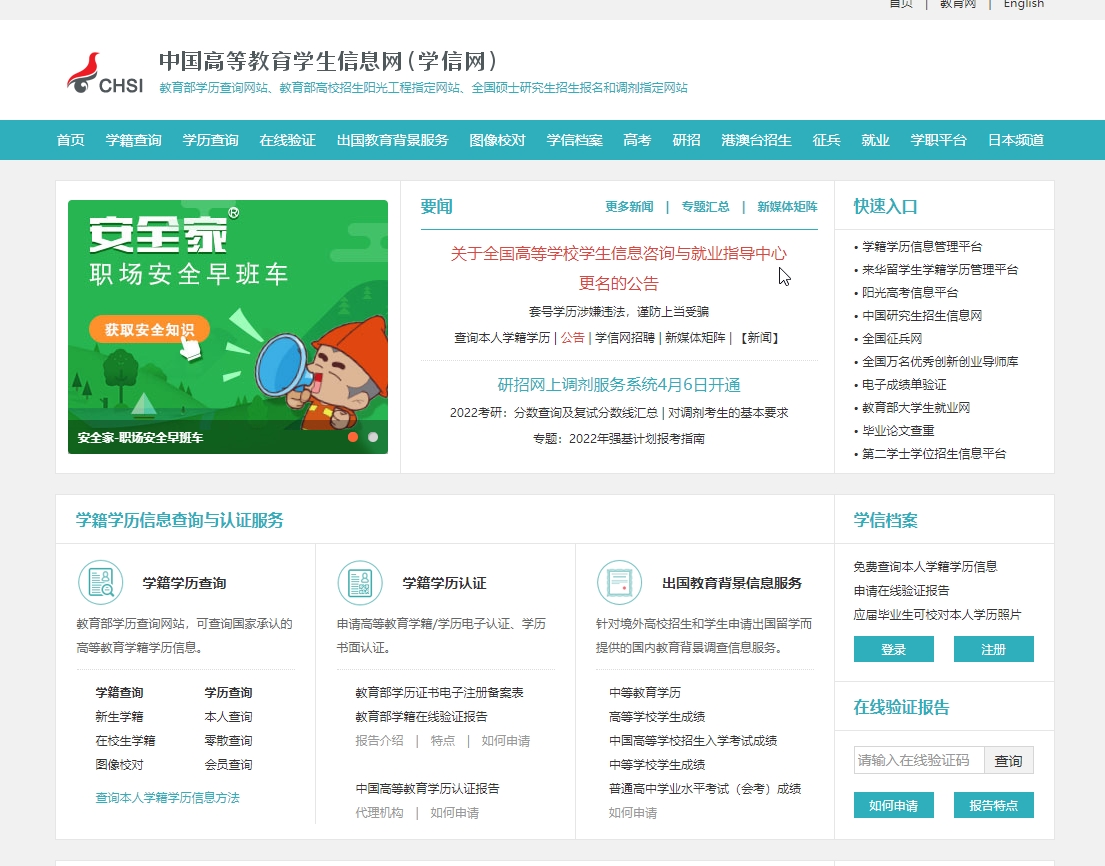This screenshot has height=866, width=1105.
Task: Open 征兵 navigation item
Action: (826, 140)
